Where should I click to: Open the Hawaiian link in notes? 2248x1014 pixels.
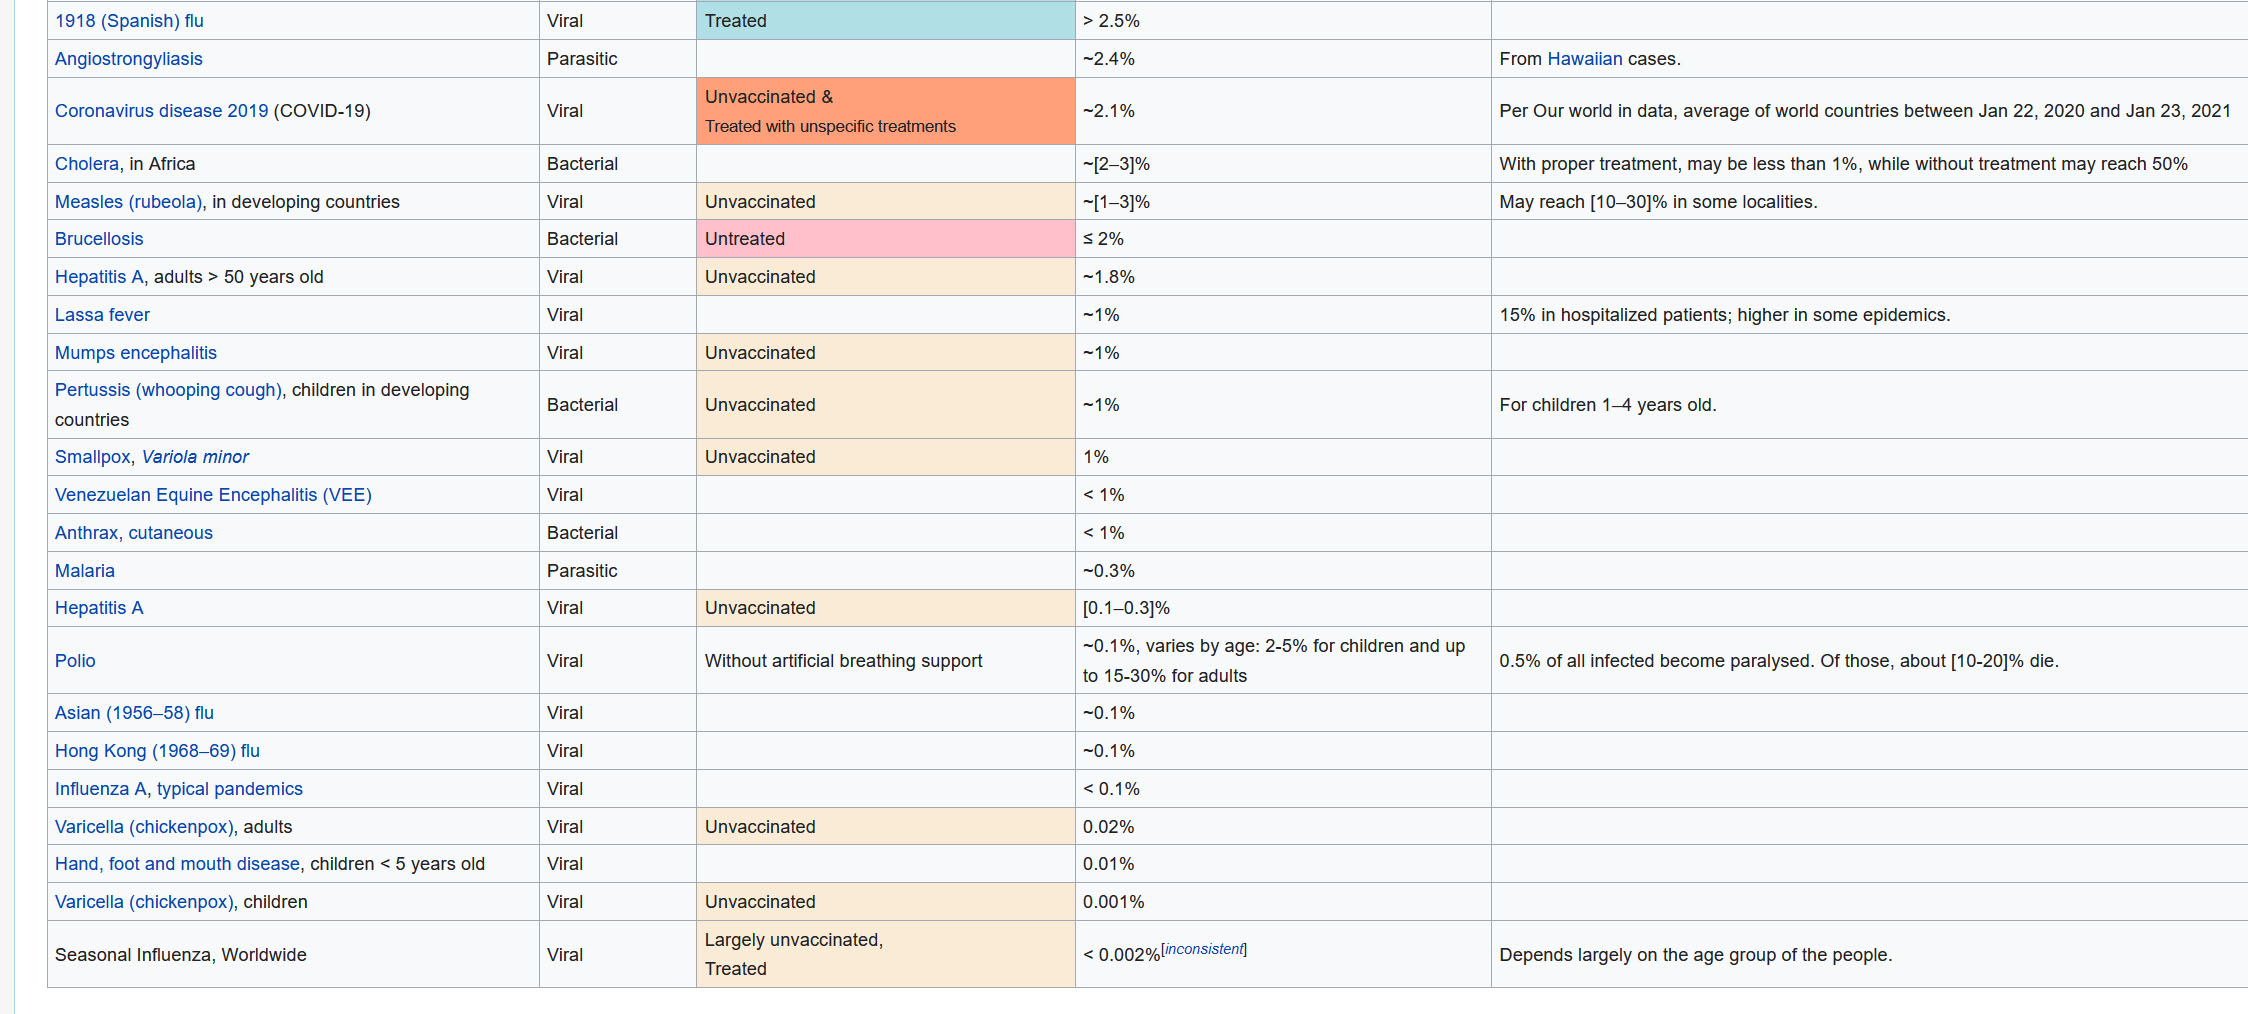(1584, 59)
